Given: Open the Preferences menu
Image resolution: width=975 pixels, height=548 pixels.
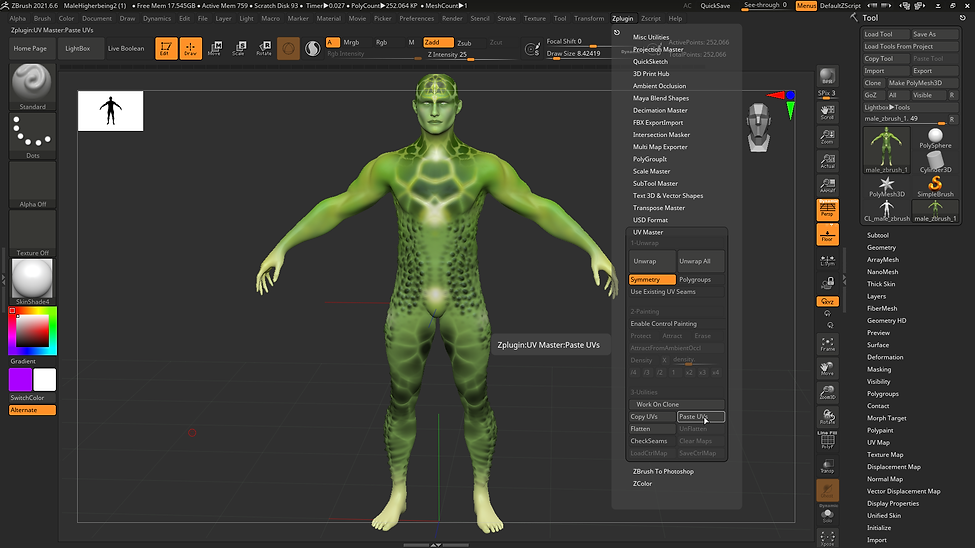Looking at the screenshot, I should tap(417, 18).
